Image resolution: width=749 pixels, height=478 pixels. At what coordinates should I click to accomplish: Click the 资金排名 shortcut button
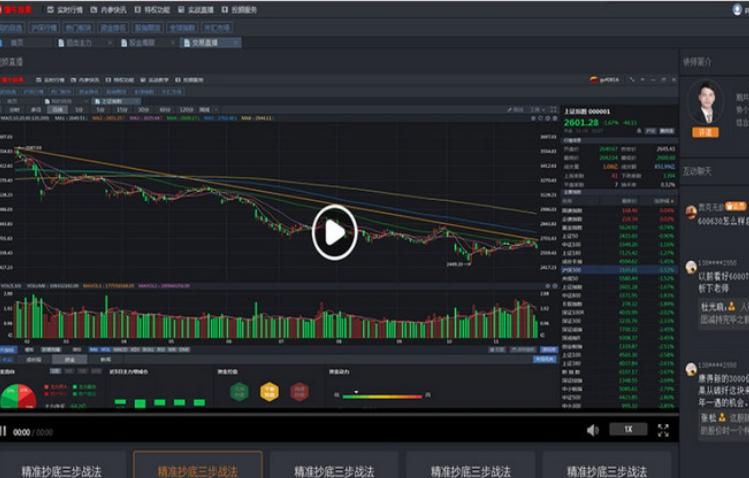tap(113, 28)
